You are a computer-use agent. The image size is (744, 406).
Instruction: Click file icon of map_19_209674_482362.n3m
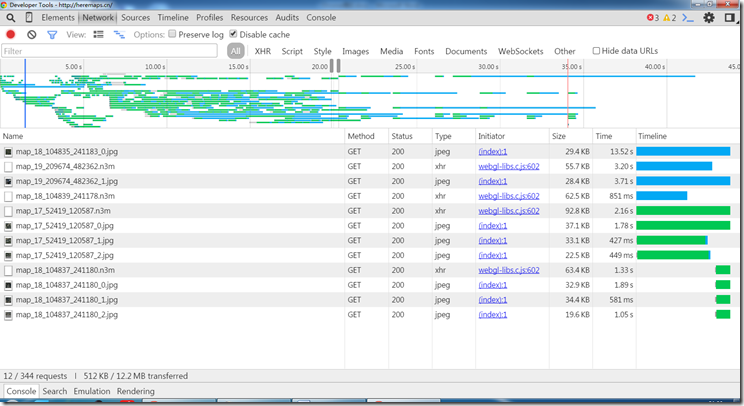[x=8, y=166]
